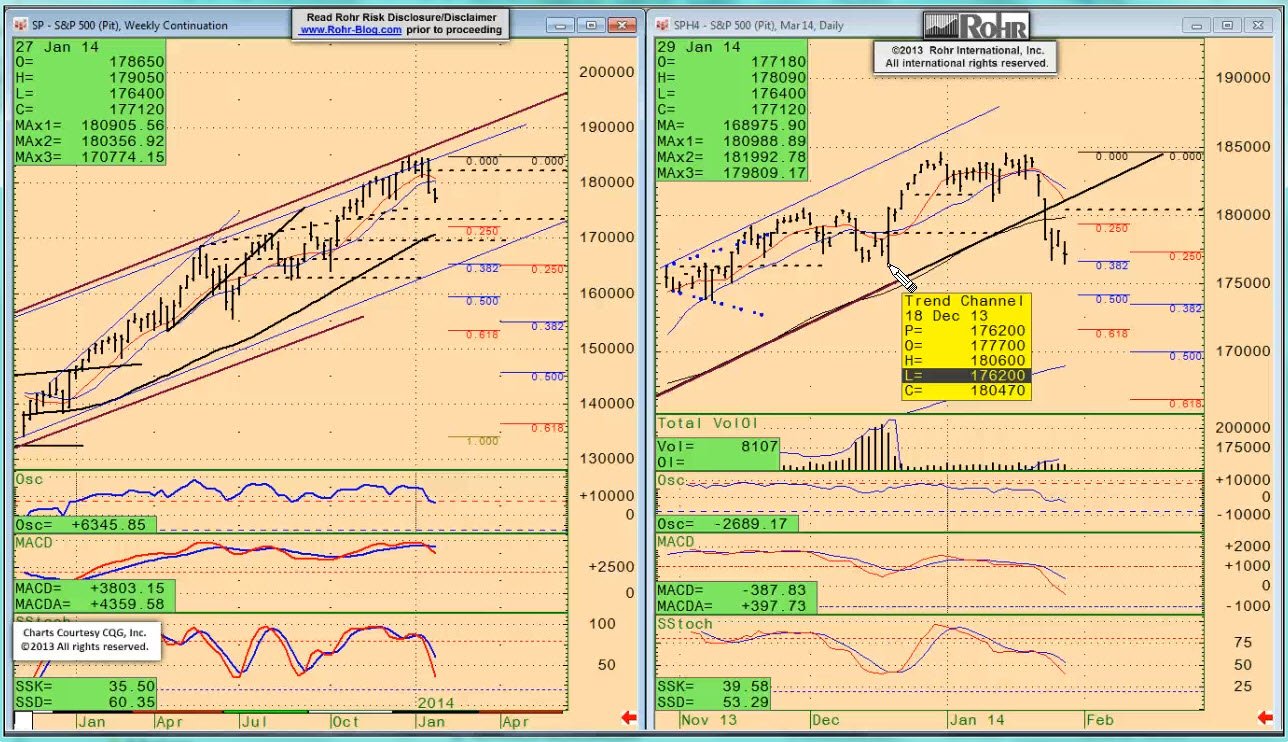Click the weekly OHLC data box for 27 Jan 14
The image size is (1288, 742).
[x=89, y=102]
